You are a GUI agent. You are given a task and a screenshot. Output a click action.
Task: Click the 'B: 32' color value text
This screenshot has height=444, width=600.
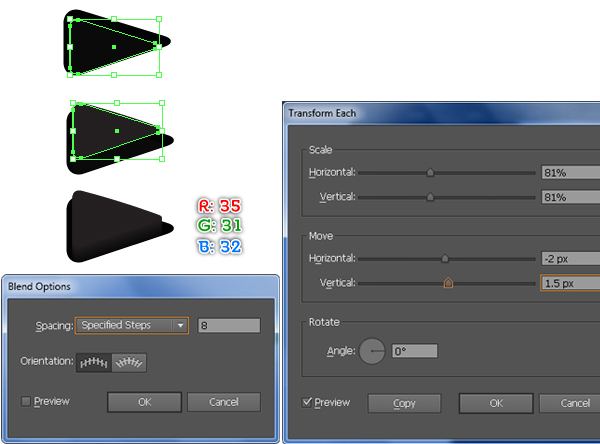(220, 246)
